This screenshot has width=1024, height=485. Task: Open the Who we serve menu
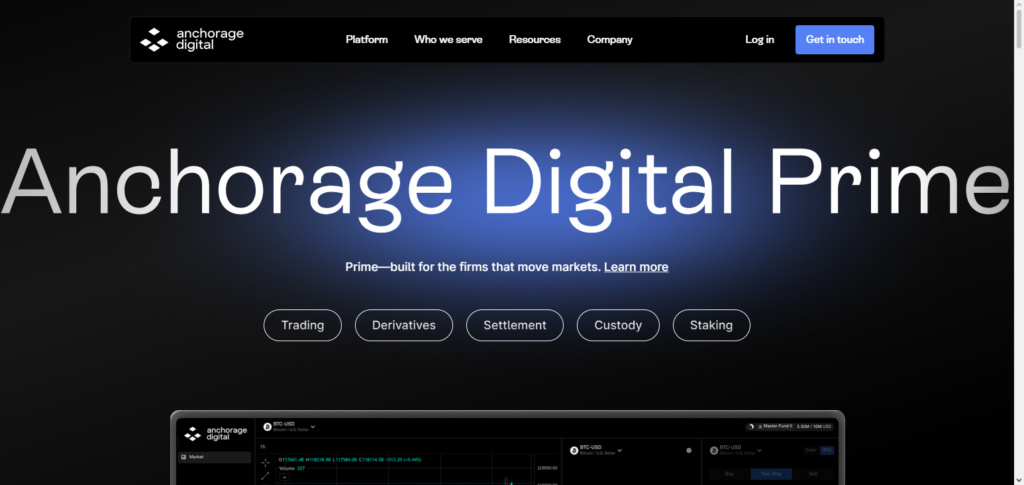[x=448, y=39]
